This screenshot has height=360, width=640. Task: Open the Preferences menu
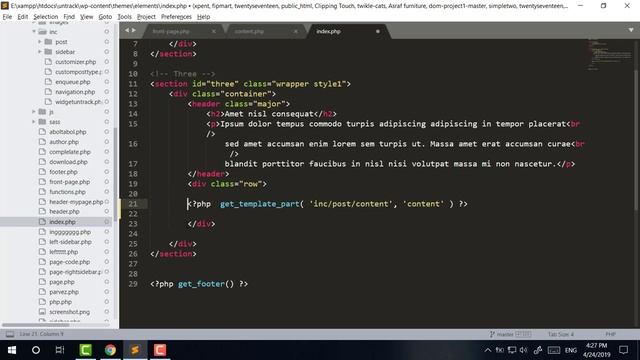[x=176, y=17]
